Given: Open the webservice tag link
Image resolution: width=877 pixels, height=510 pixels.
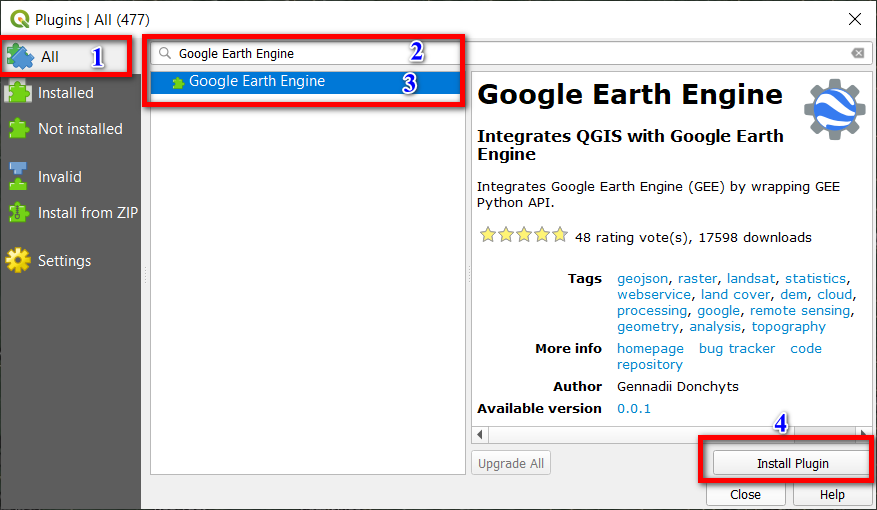Looking at the screenshot, I should tap(654, 295).
